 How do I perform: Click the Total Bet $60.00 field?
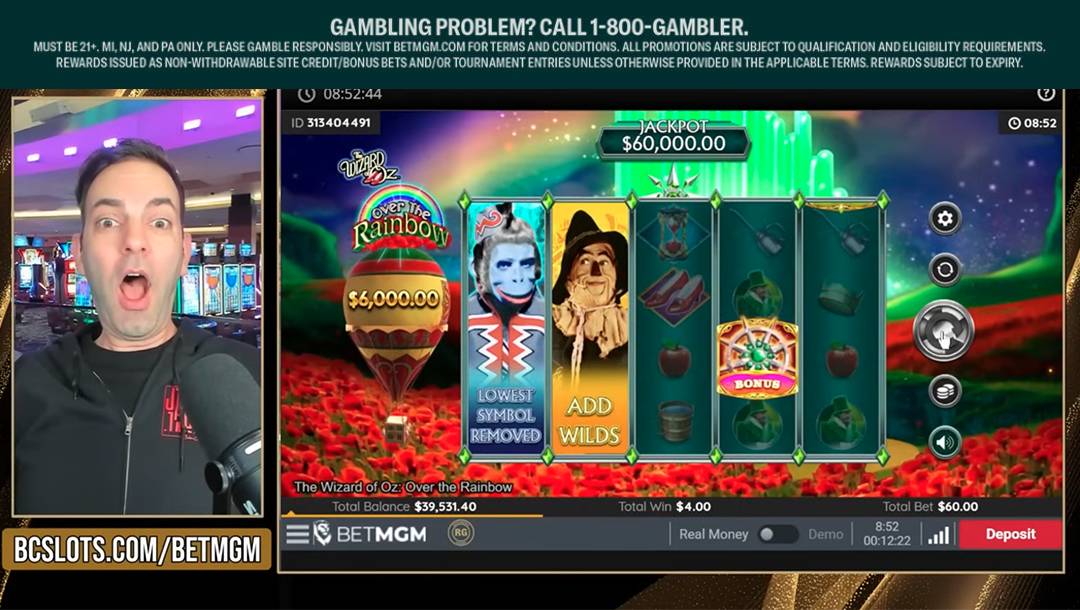(931, 507)
